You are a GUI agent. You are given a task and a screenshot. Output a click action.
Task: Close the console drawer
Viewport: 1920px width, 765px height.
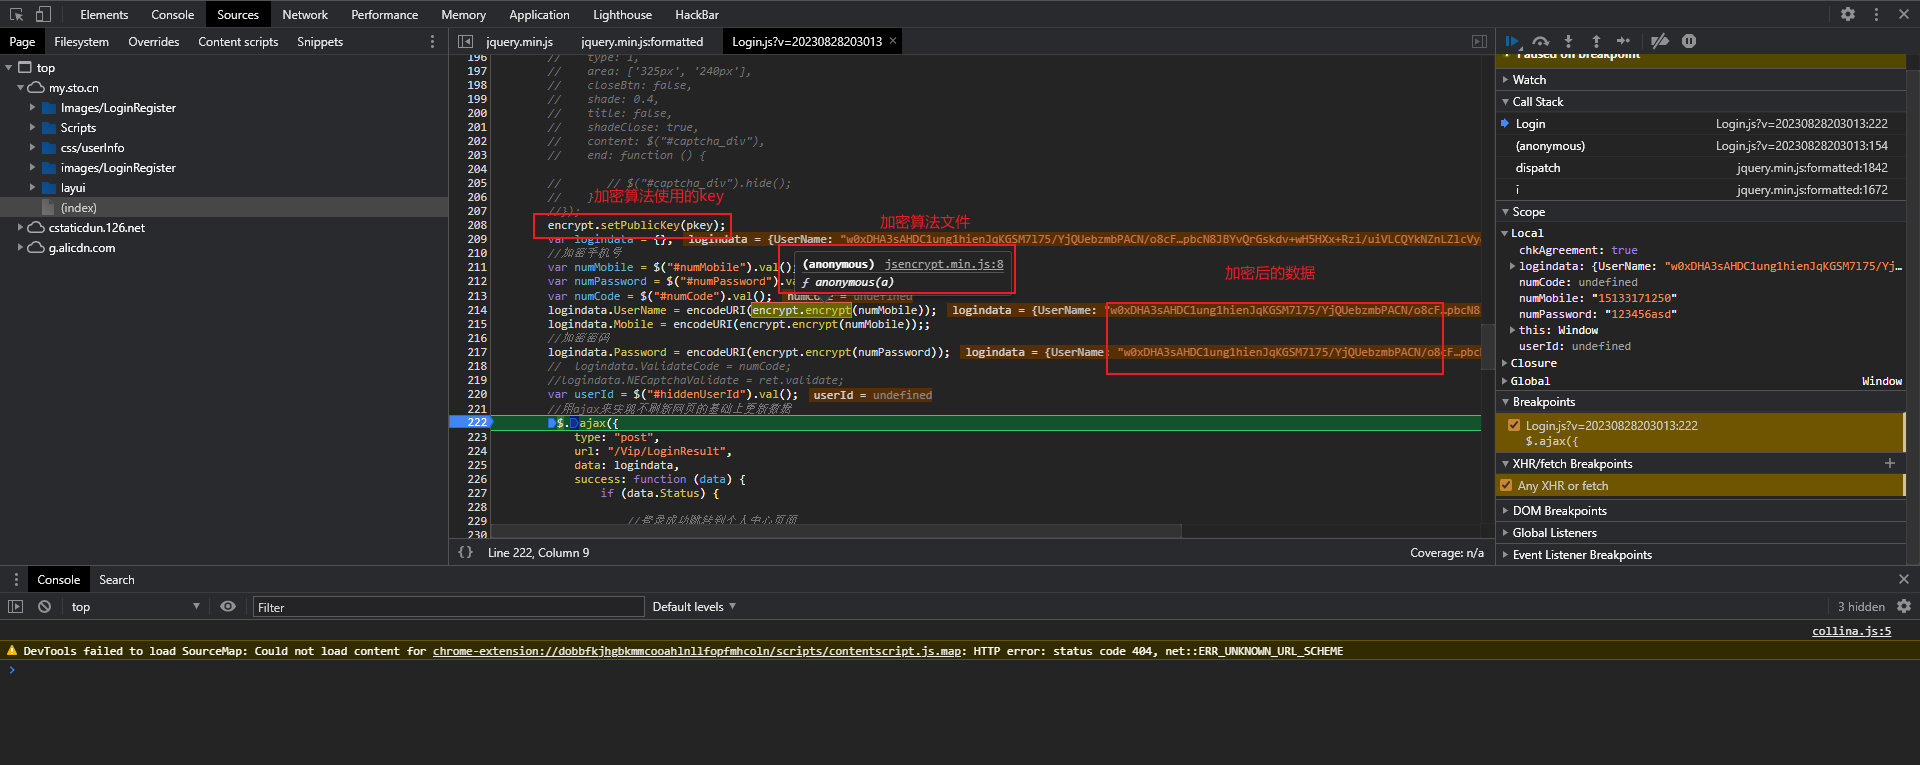point(1904,579)
